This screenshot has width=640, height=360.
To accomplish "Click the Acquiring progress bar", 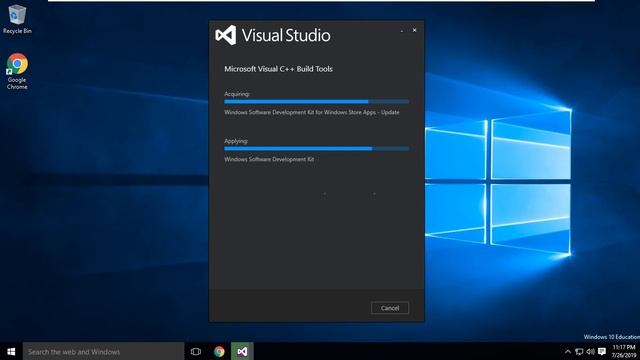I will coord(316,102).
